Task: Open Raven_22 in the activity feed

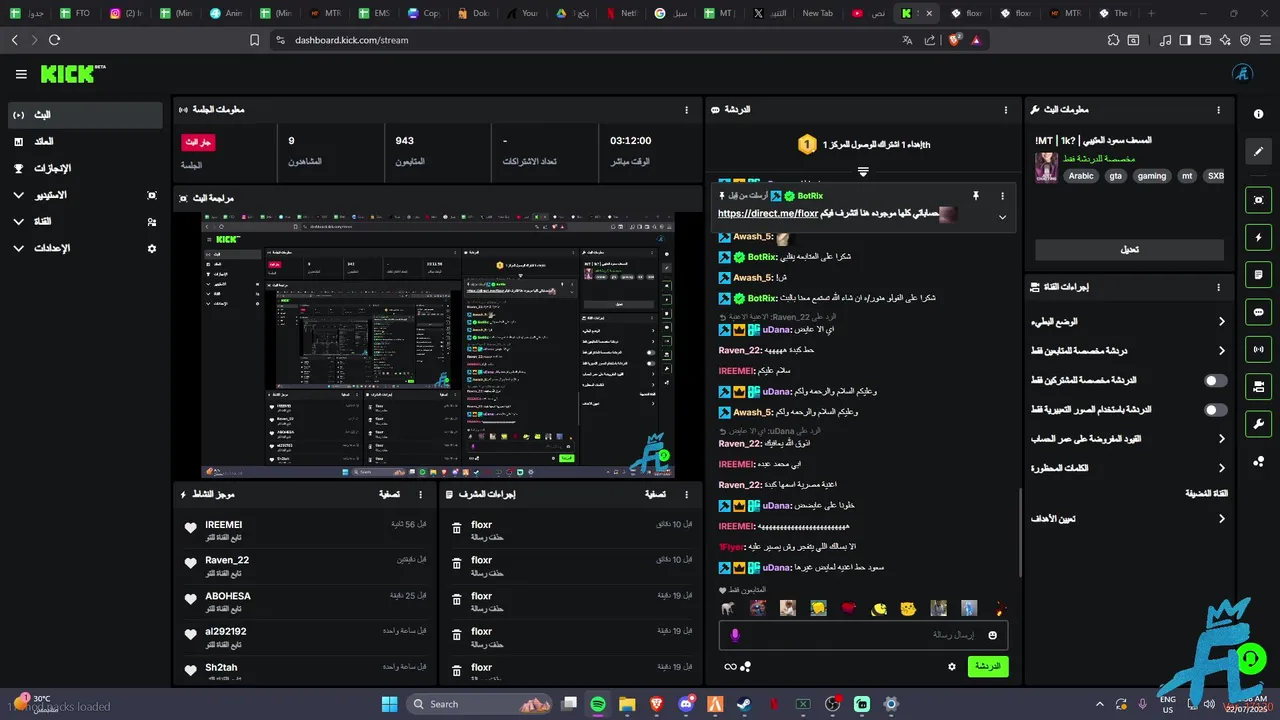Action: point(227,560)
